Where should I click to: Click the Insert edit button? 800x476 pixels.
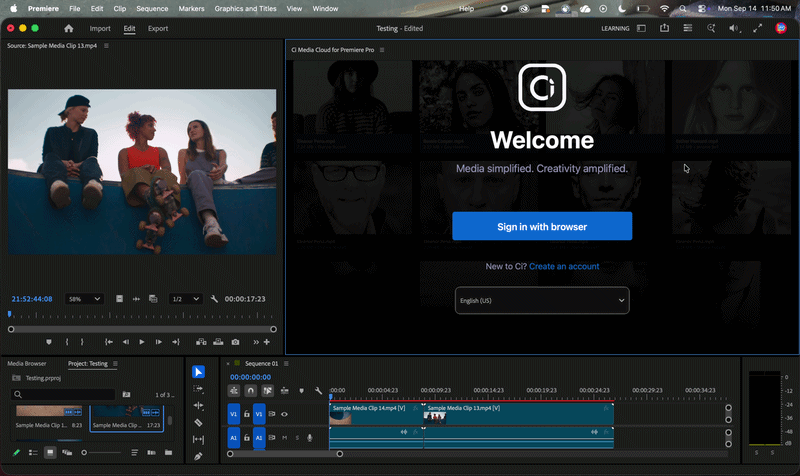(202, 342)
